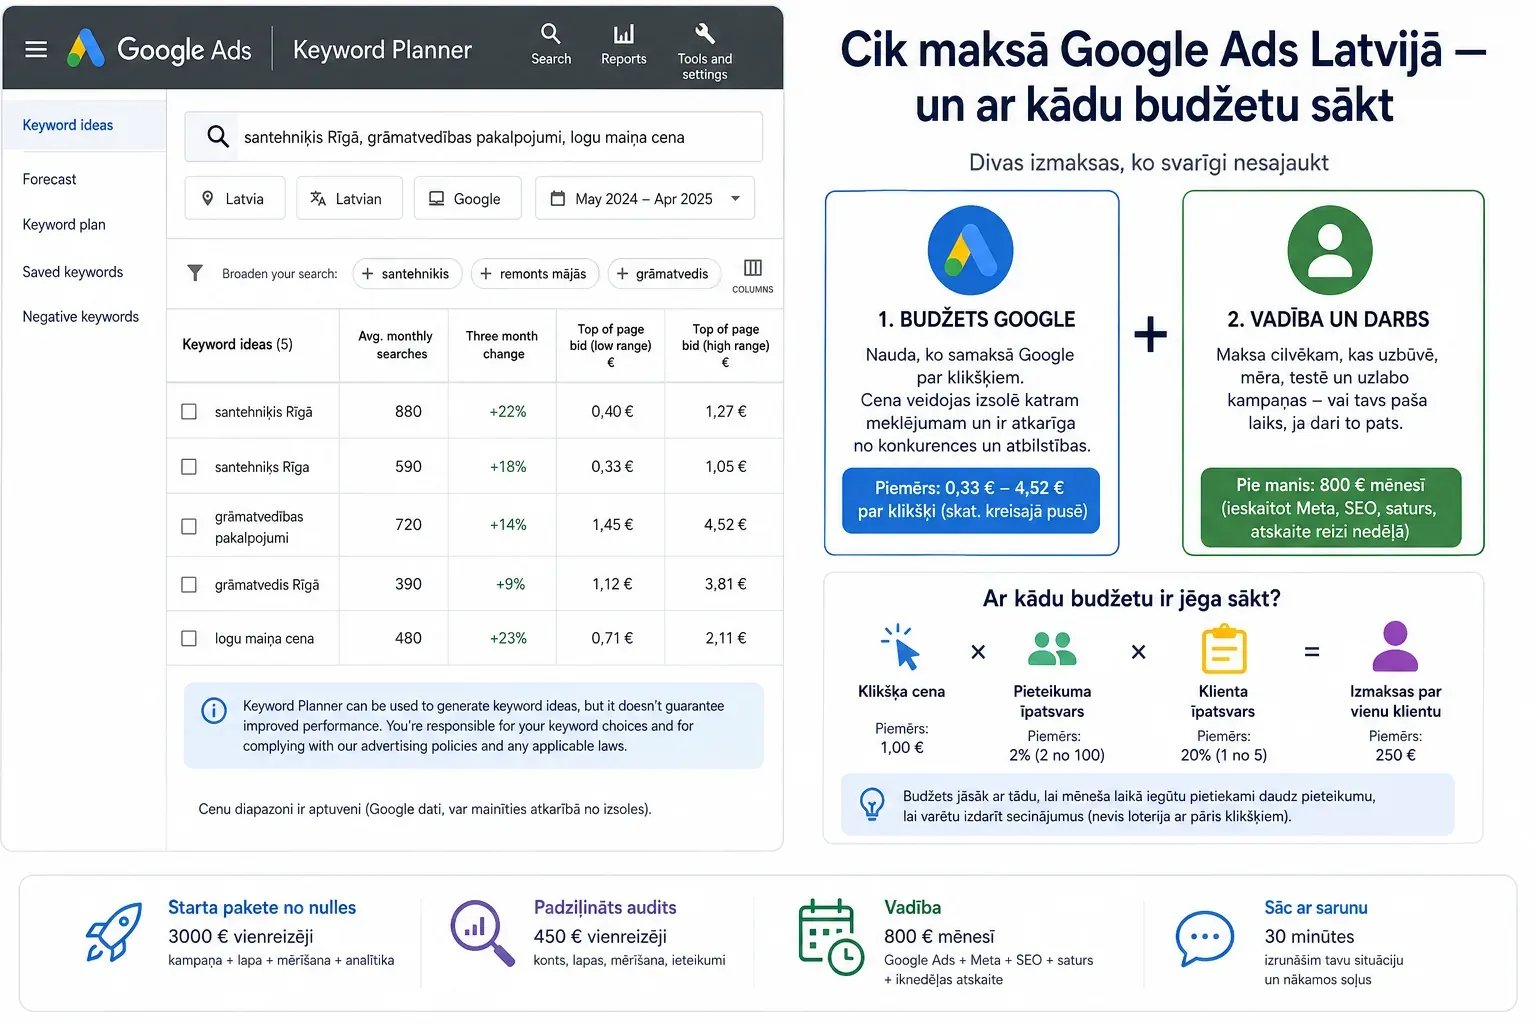Click the magnifier in keyword search box
Viewport: 1536px width, 1024px height.
click(217, 136)
